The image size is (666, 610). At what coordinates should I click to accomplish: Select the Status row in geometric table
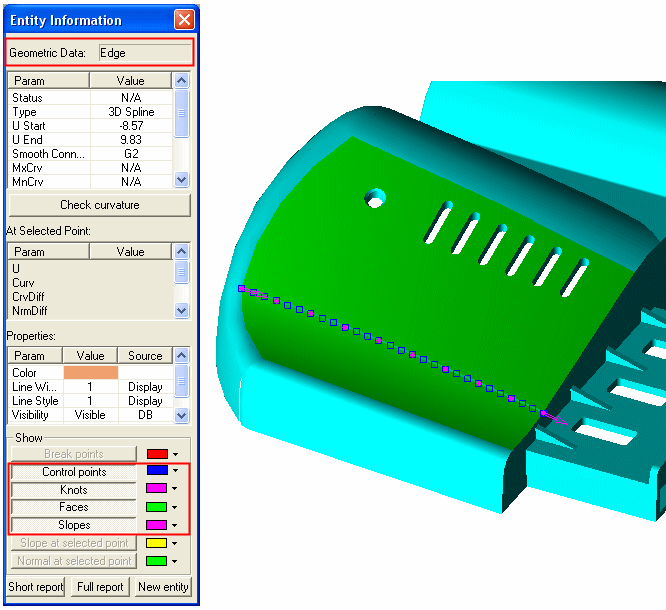point(90,98)
